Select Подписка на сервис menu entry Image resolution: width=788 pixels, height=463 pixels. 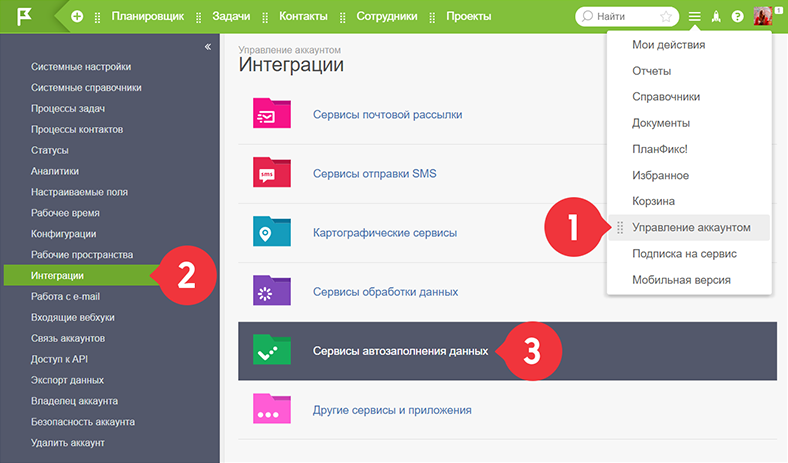(x=684, y=254)
